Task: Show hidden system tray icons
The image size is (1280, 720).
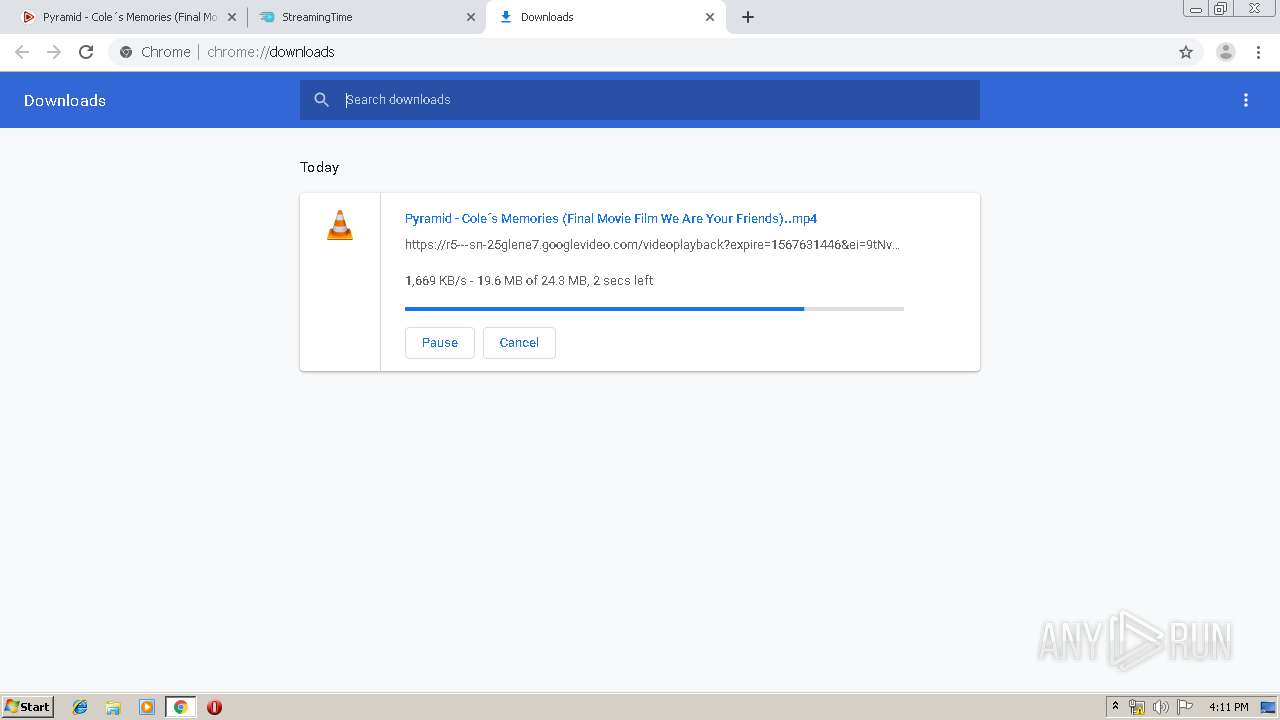Action: [1116, 707]
